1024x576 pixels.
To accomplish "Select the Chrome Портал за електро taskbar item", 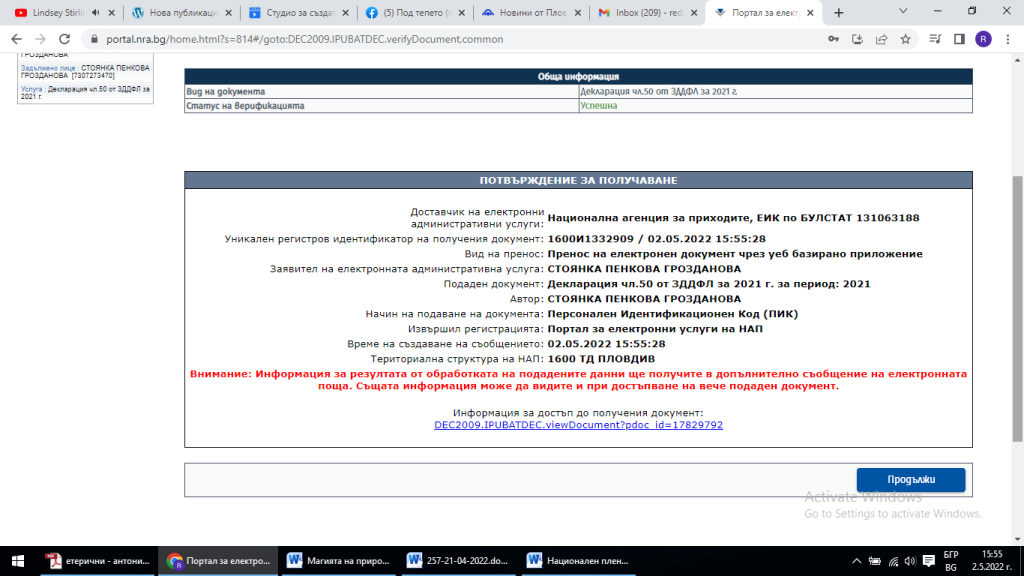I will tap(218, 561).
